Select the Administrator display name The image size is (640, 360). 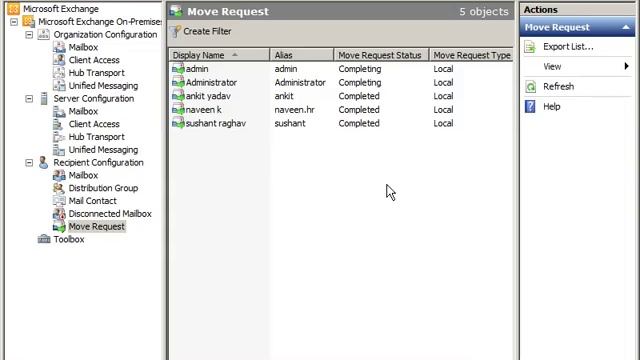point(211,82)
